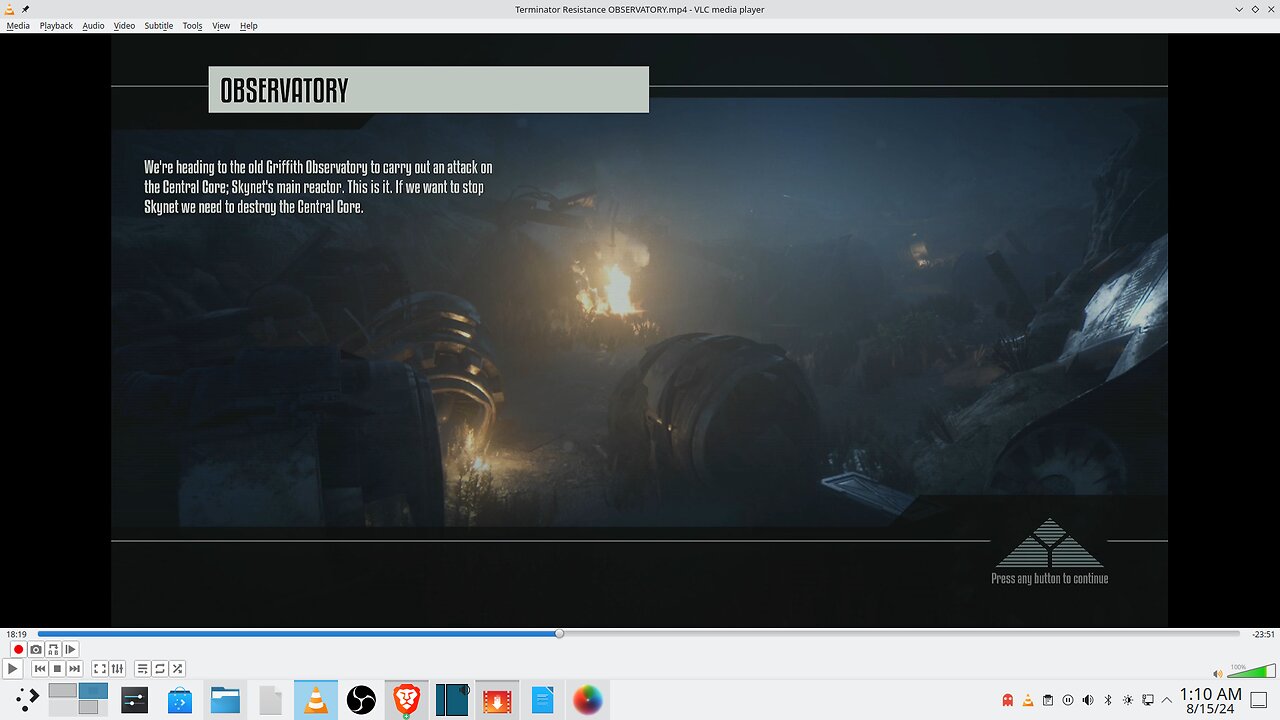Open the Playback menu
The height and width of the screenshot is (720, 1280).
[x=56, y=25]
